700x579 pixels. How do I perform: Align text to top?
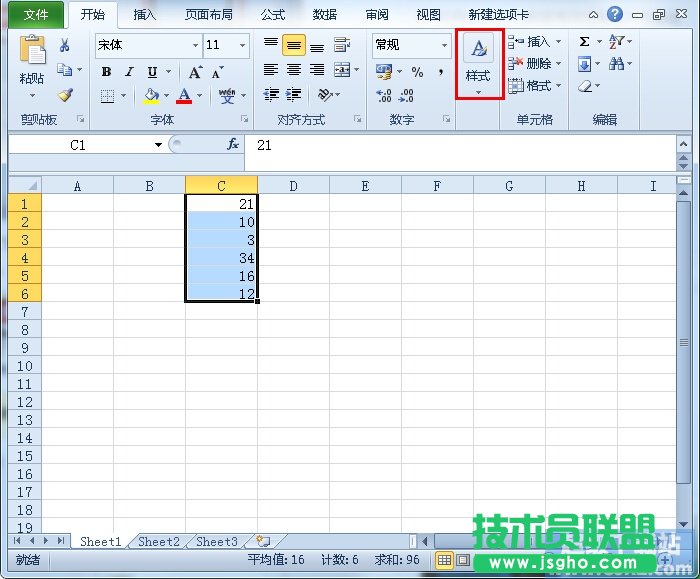(271, 43)
